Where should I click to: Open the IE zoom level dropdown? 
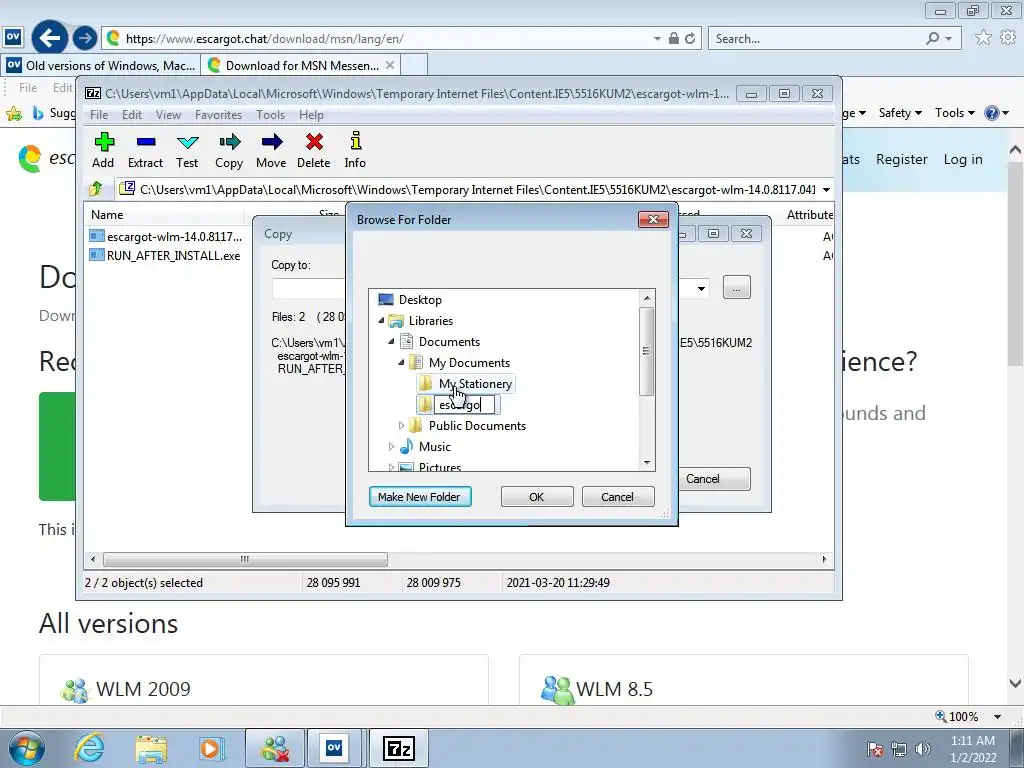click(x=997, y=716)
